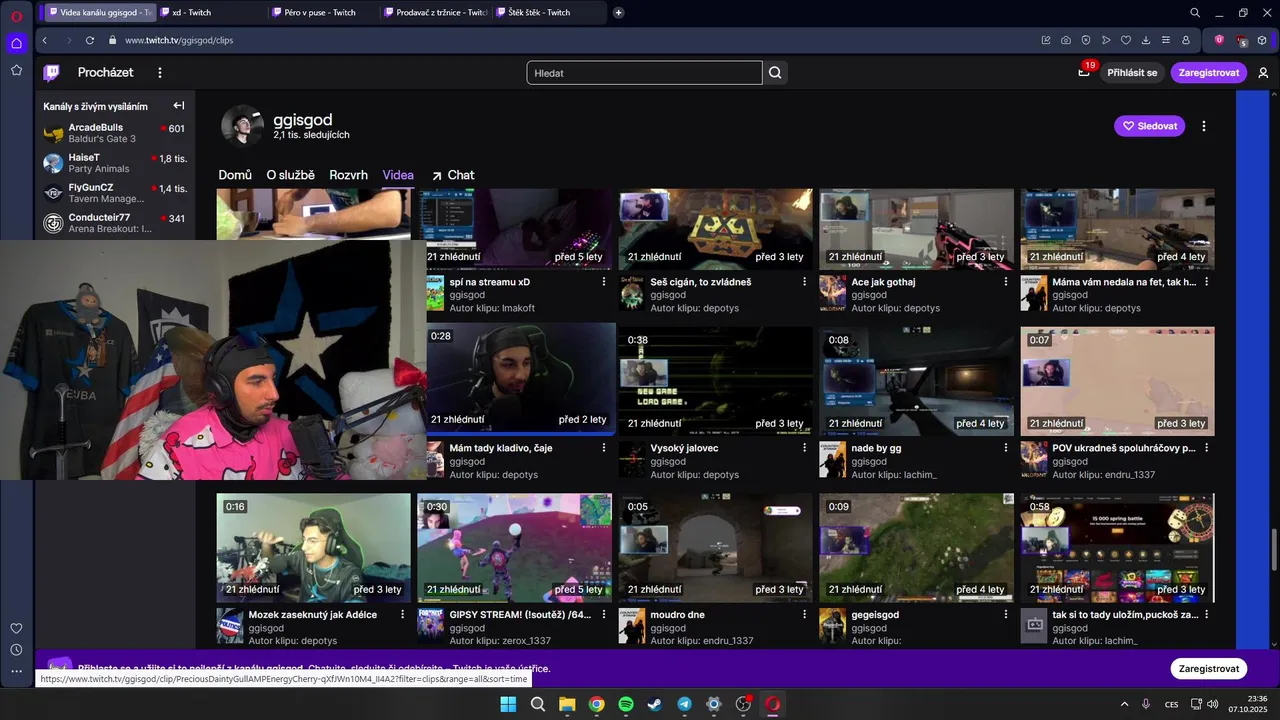Image resolution: width=1280 pixels, height=720 pixels.
Task: Open ArcadeBulls live channel in sidebar
Action: 114,133
